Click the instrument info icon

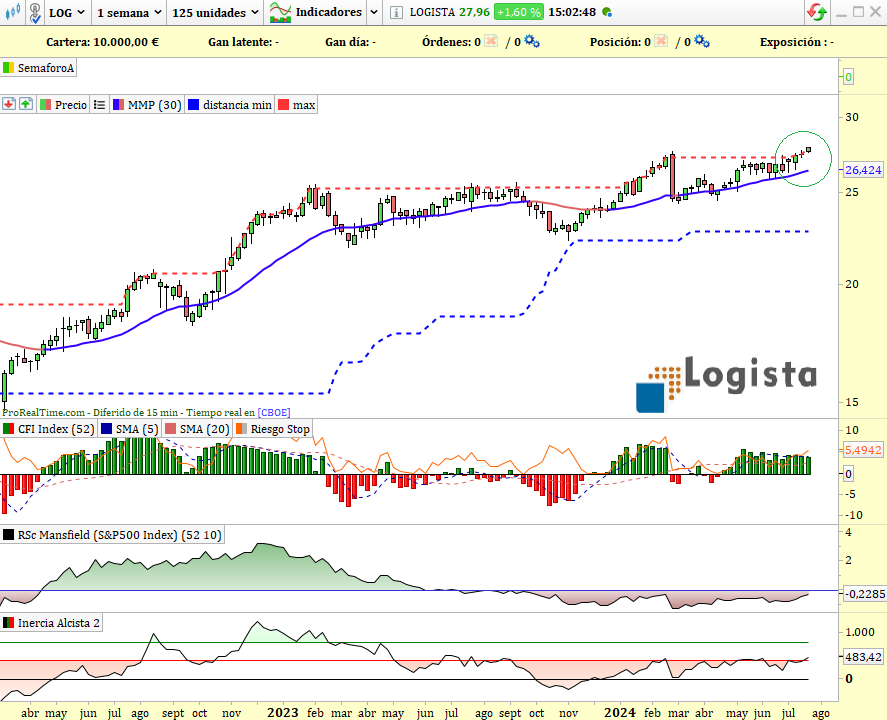(397, 12)
